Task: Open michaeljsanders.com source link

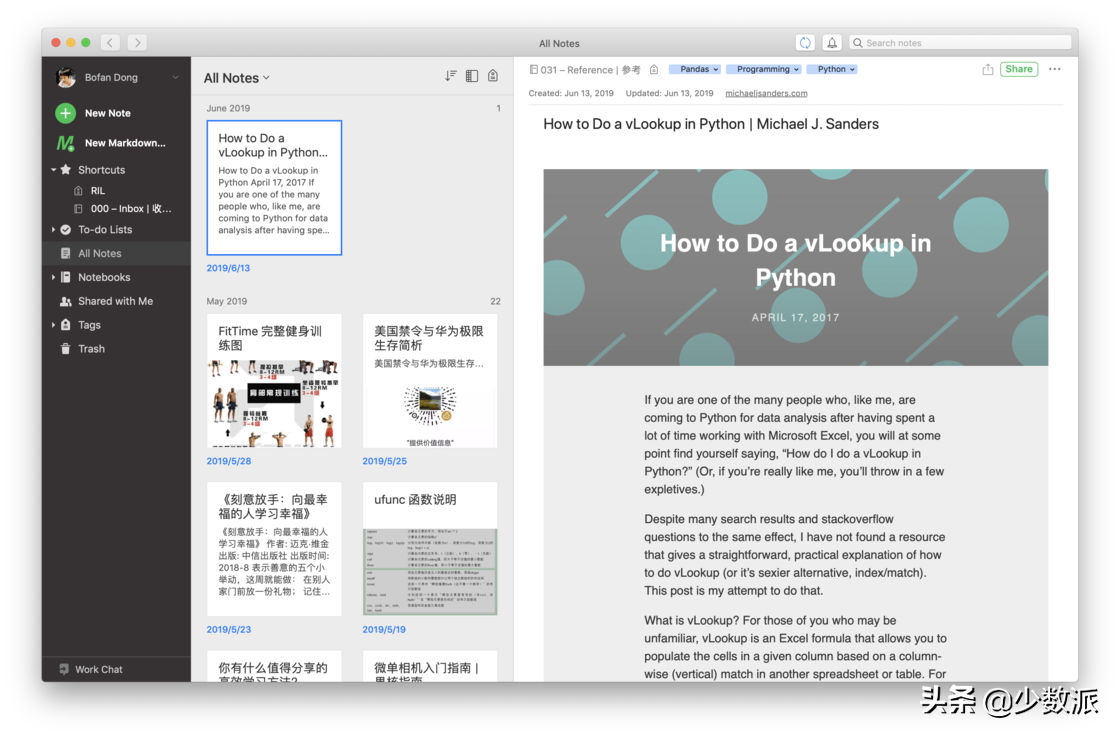Action: 766,93
